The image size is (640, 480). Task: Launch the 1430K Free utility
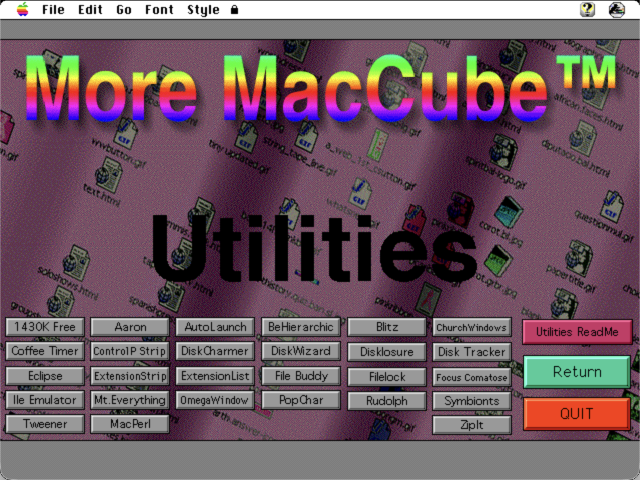click(x=45, y=327)
